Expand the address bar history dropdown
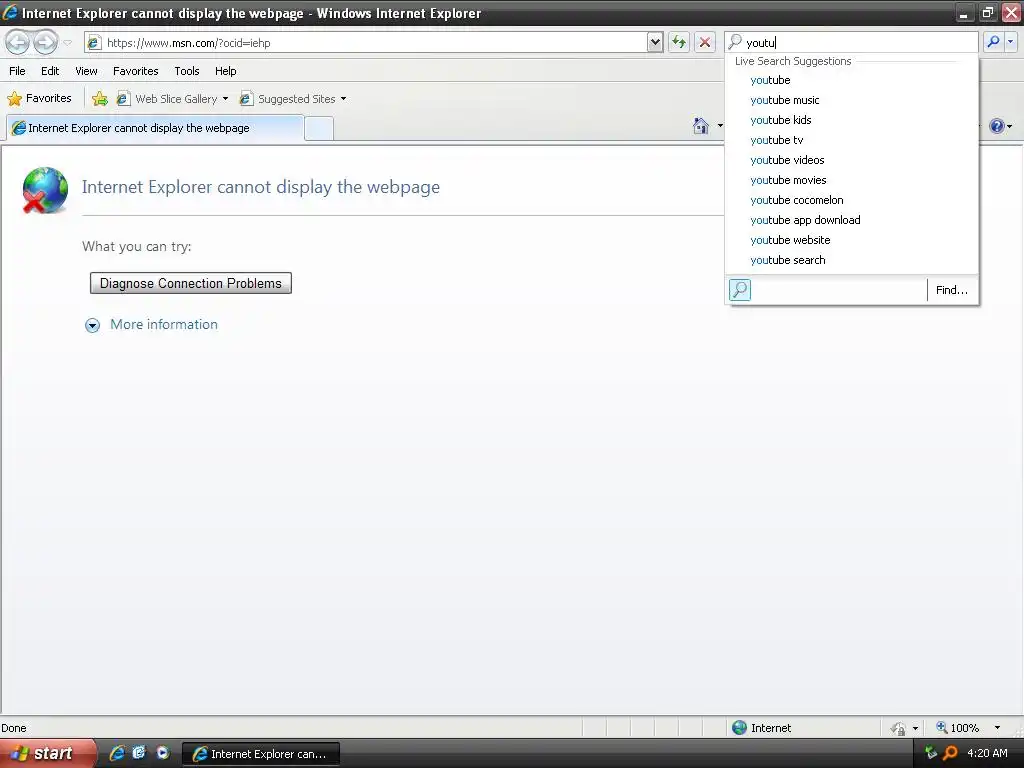 (x=655, y=42)
